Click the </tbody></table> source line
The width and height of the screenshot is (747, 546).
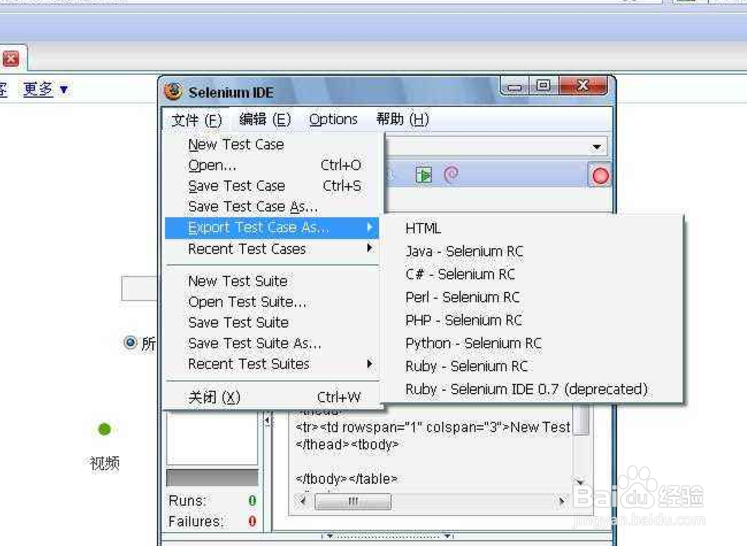pos(347,479)
